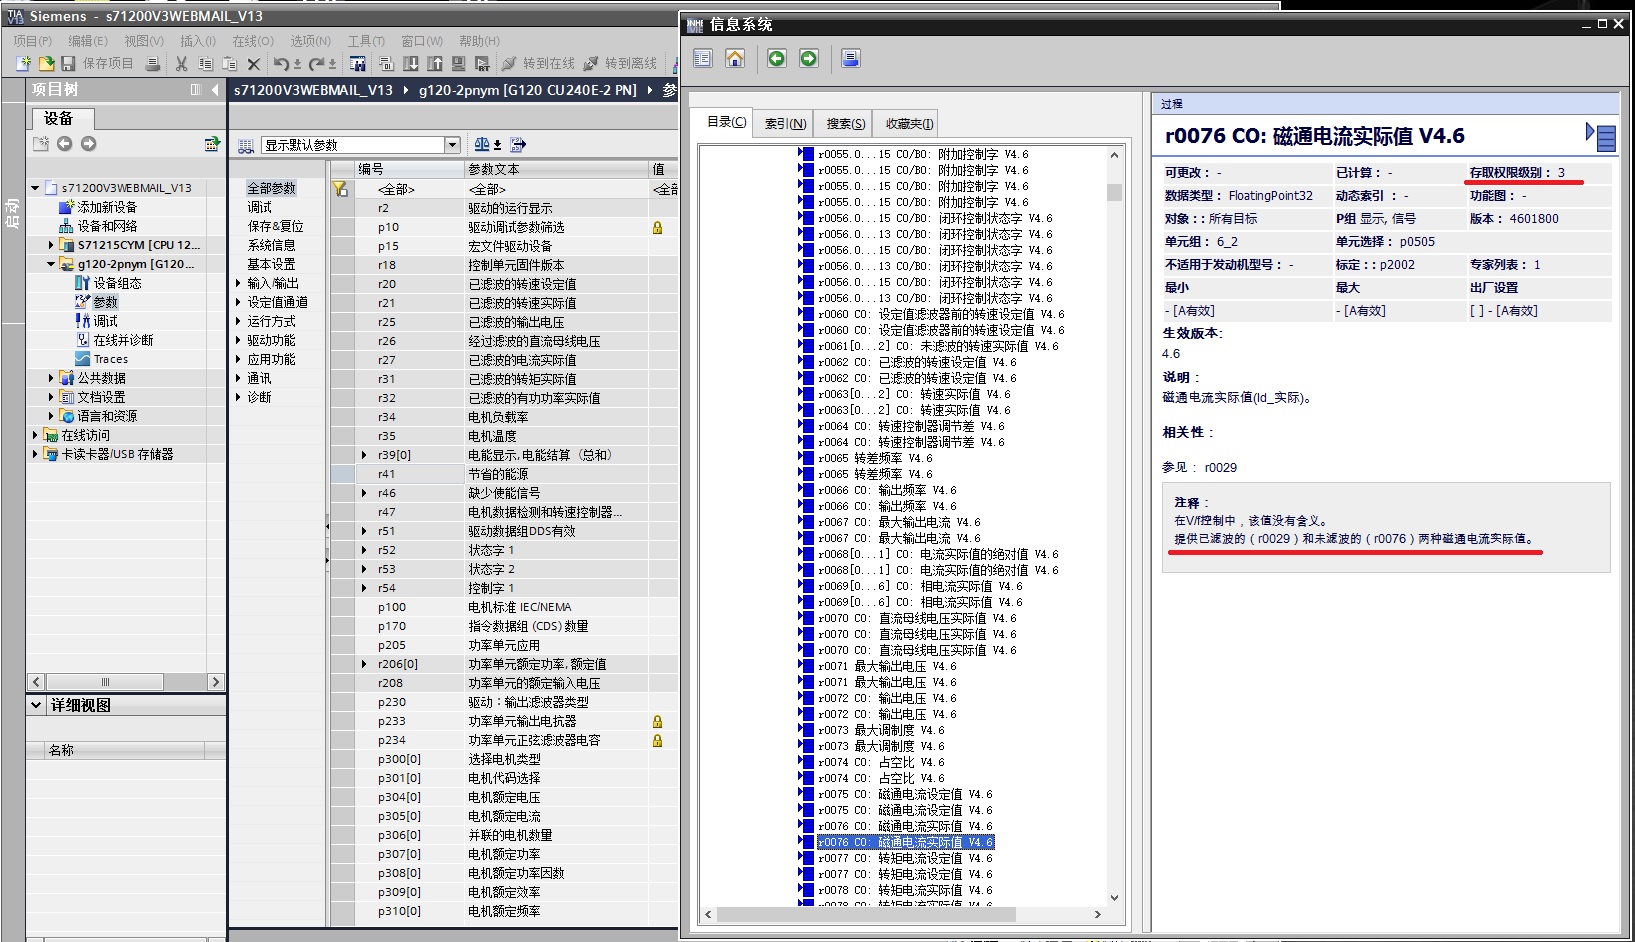This screenshot has width=1635, height=942.
Task: Click the back arrow in project tree toolbar
Action: (65, 144)
